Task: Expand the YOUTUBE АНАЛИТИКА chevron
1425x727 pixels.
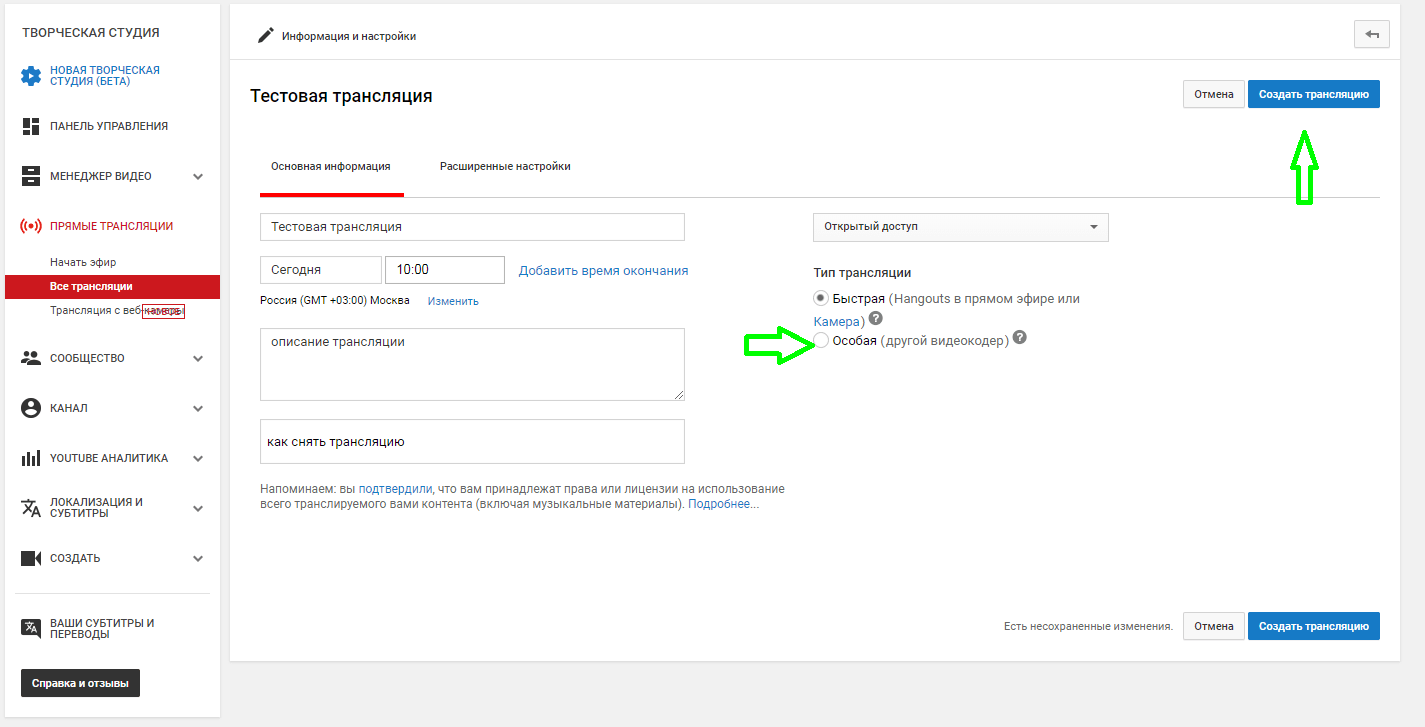Action: (198, 459)
